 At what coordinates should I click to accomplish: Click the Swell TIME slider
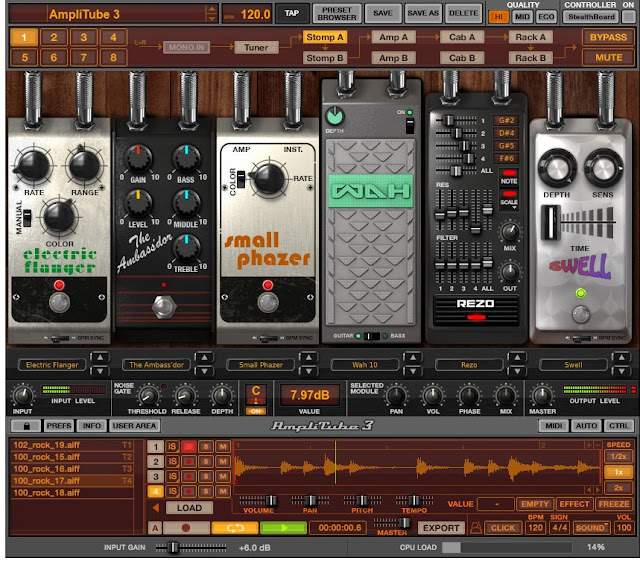tap(550, 222)
